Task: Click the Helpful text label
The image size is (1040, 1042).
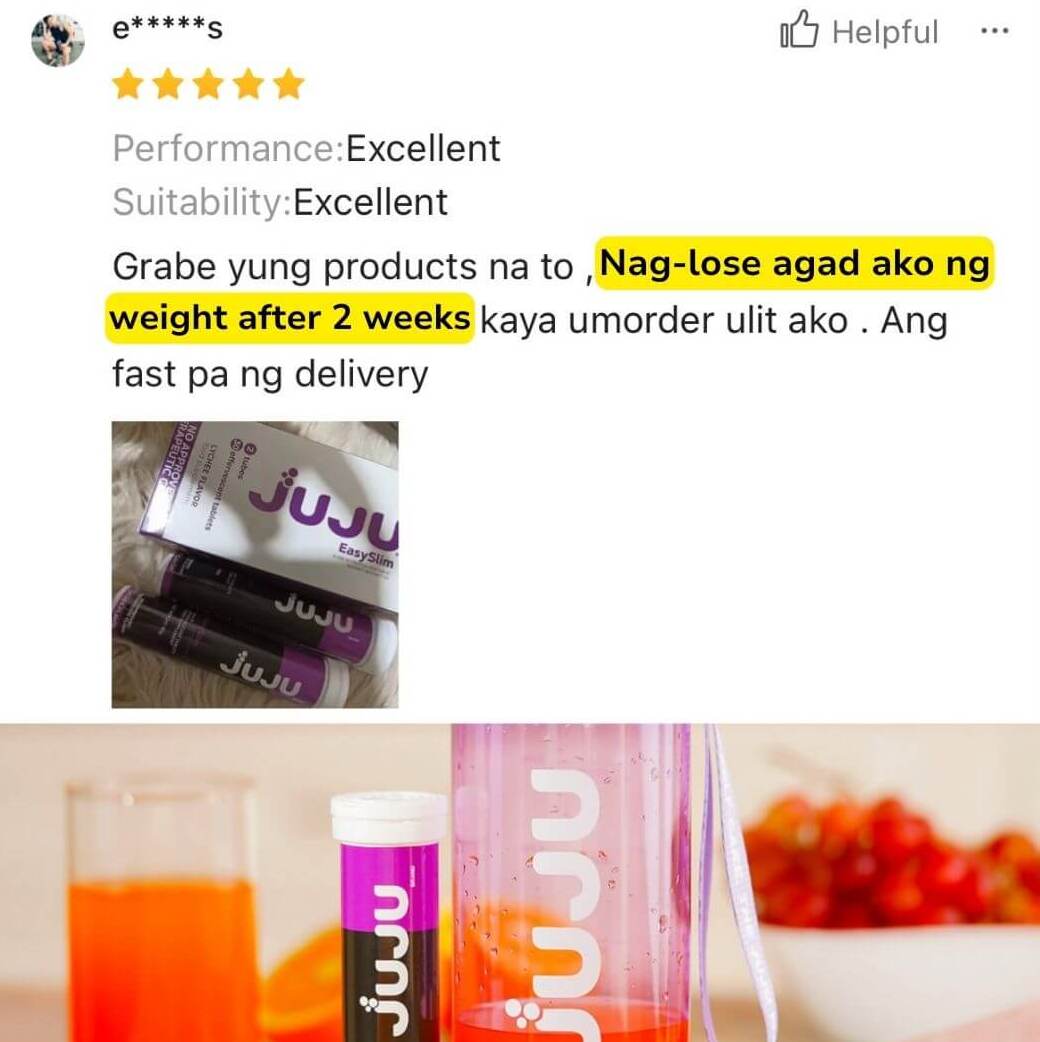Action: pos(885,32)
